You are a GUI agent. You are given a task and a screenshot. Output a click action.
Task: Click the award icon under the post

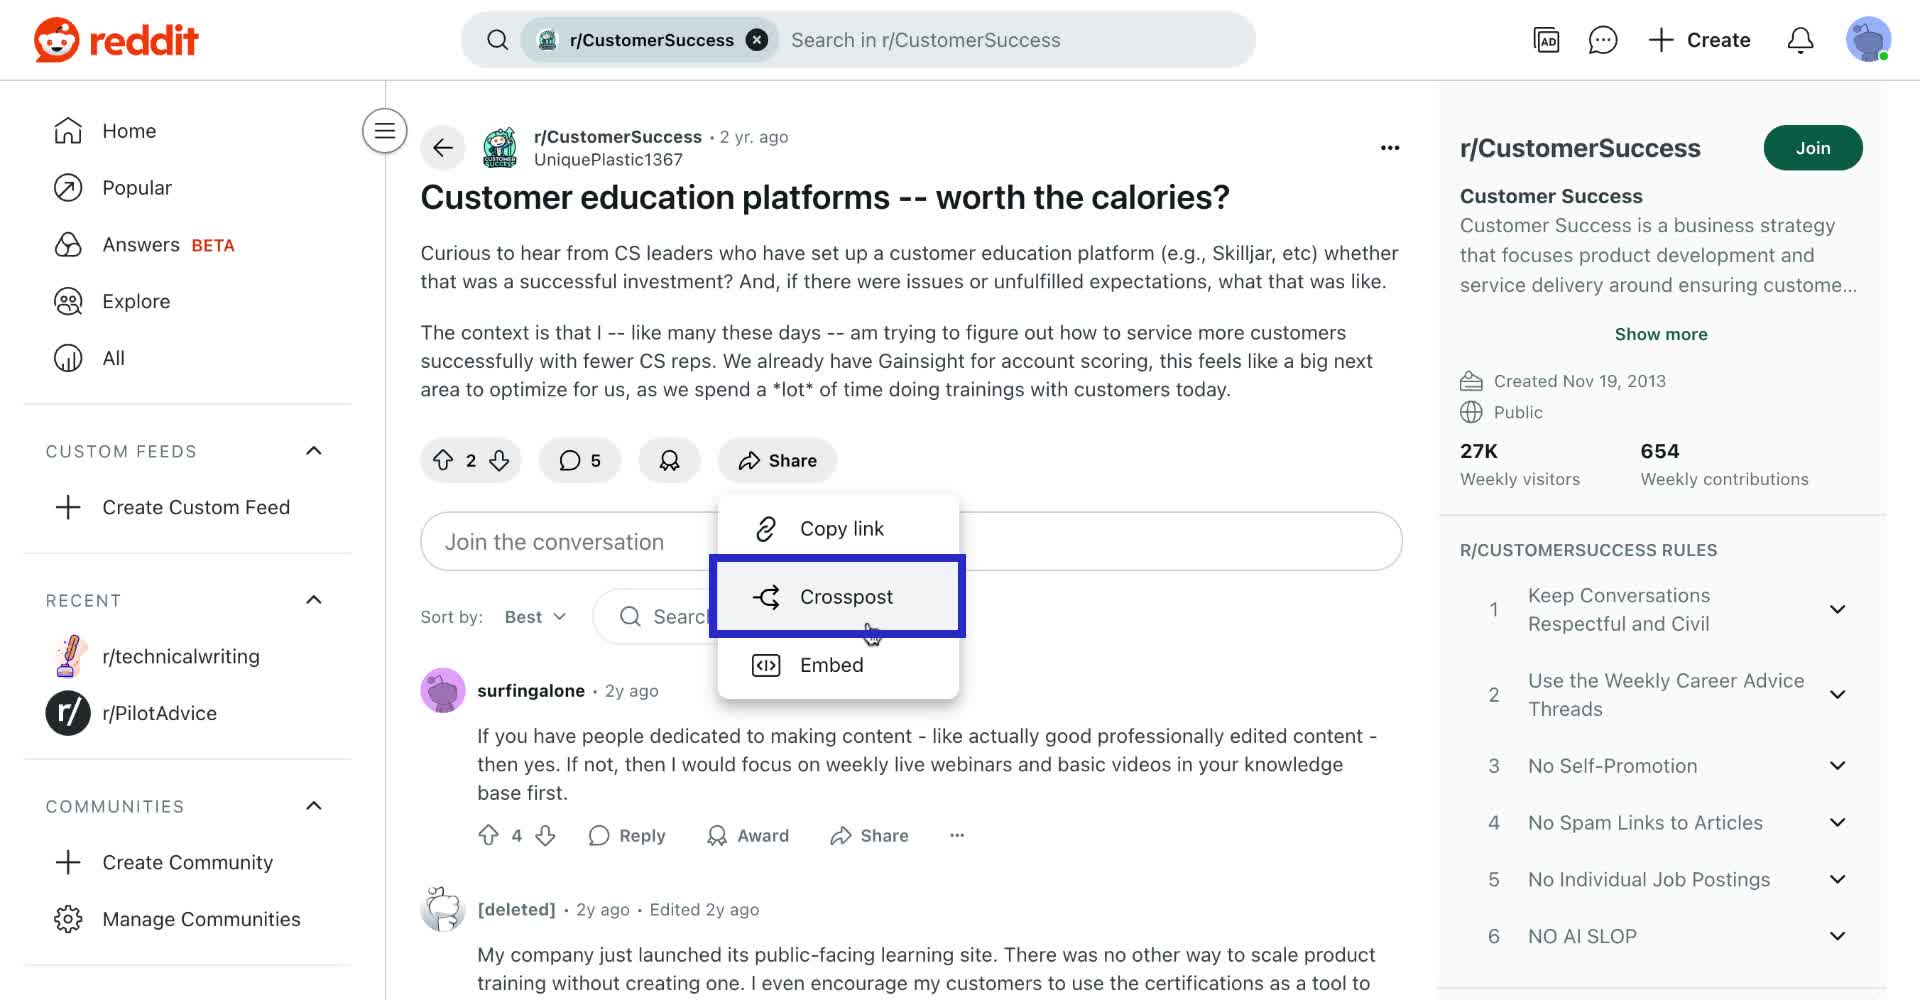[x=669, y=460]
